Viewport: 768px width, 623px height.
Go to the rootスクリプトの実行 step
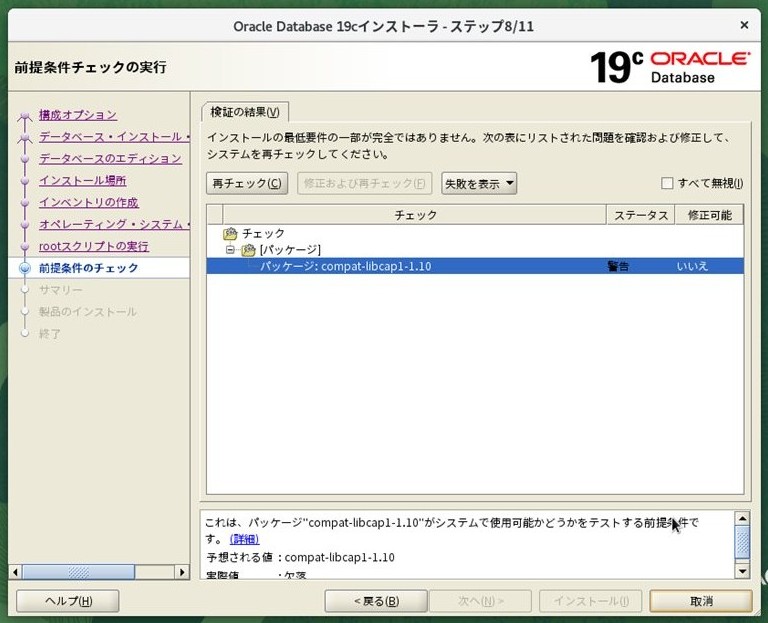[94, 246]
